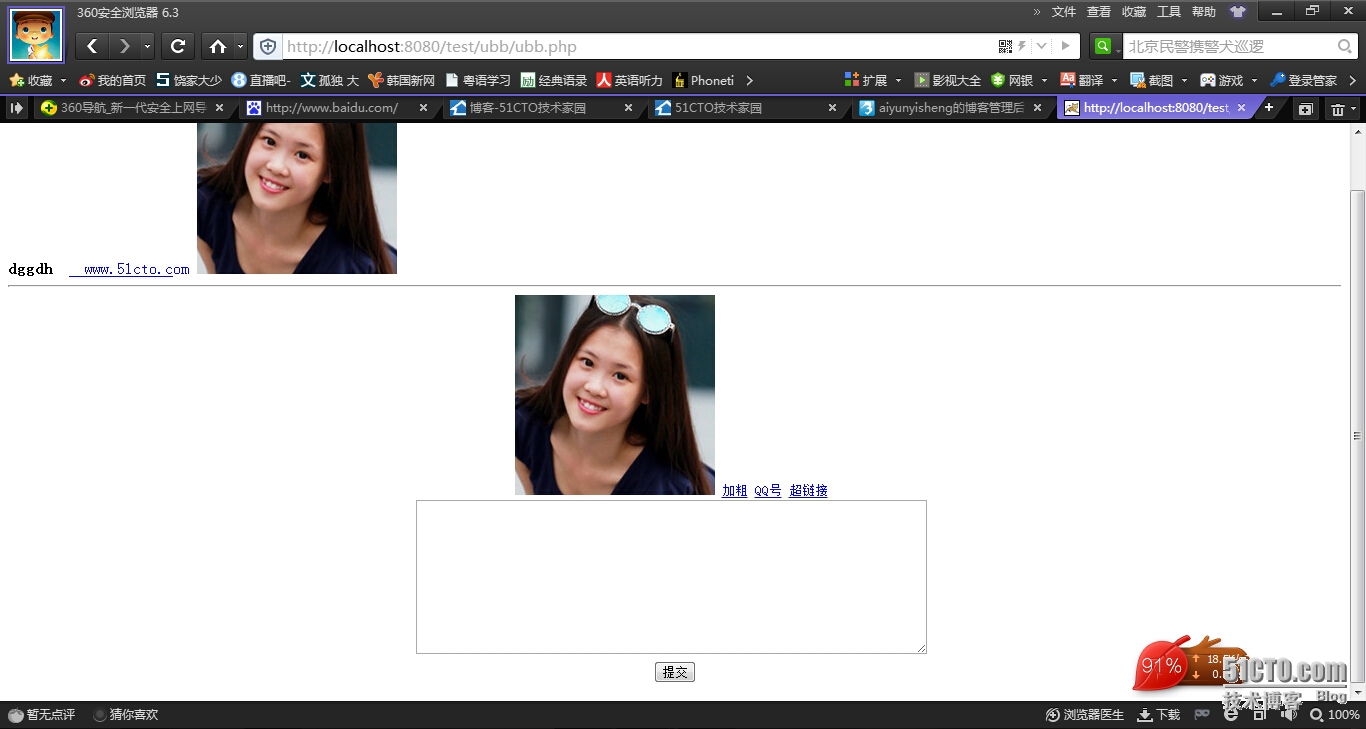Click the vertical scrollbar thumb
Screen dimensions: 1366x729
point(1357,435)
